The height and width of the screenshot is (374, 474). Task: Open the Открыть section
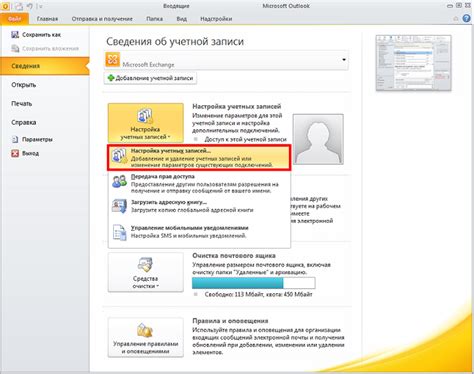coord(24,85)
